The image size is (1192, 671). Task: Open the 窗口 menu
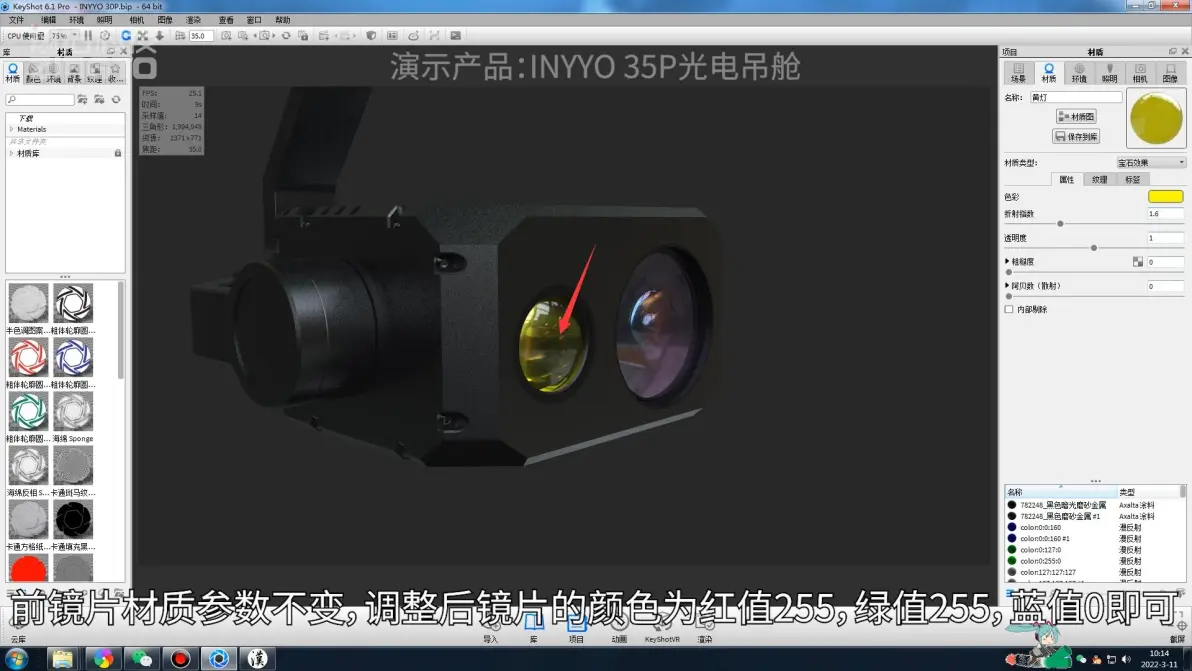pyautogui.click(x=254, y=20)
